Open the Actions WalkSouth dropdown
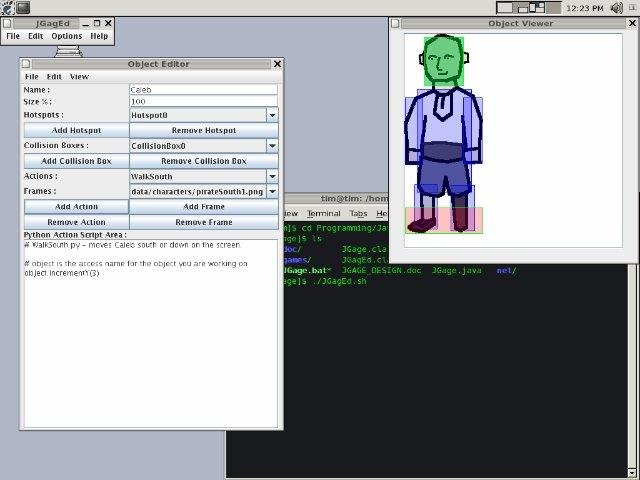 pyautogui.click(x=272, y=176)
